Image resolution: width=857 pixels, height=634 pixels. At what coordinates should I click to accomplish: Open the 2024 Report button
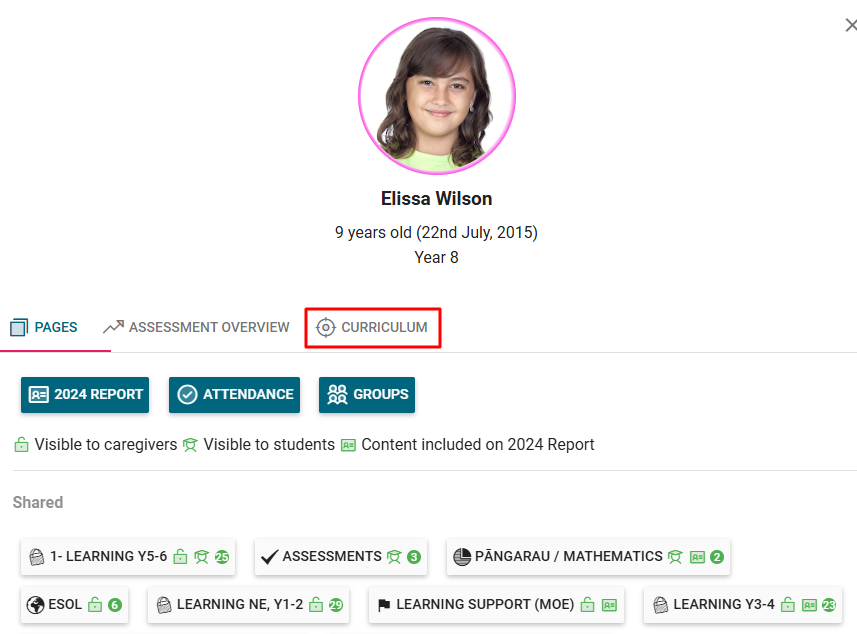click(85, 394)
